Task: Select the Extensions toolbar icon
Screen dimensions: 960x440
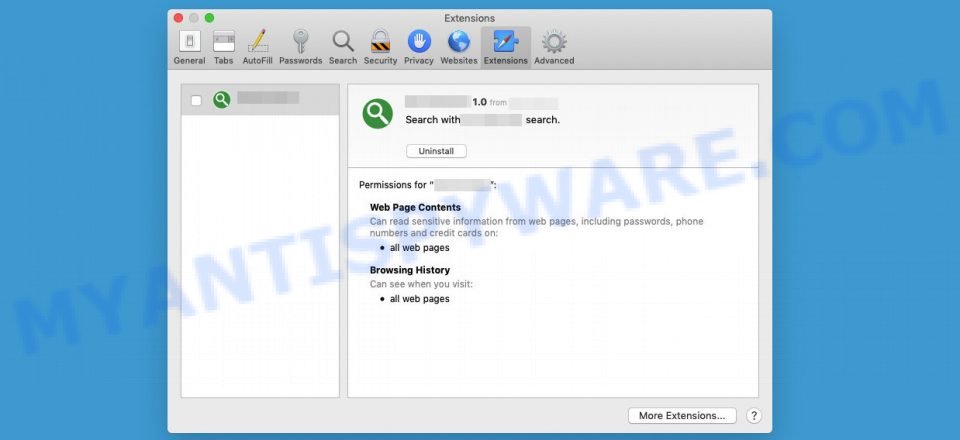Action: click(x=506, y=48)
